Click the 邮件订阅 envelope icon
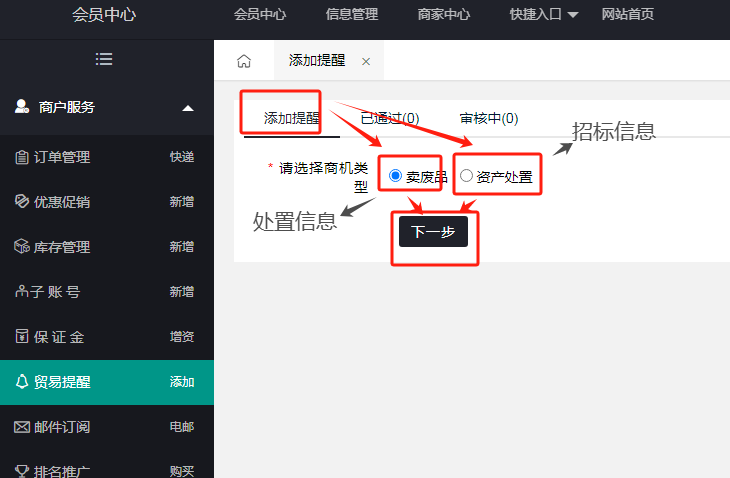This screenshot has width=730, height=478. (x=22, y=427)
